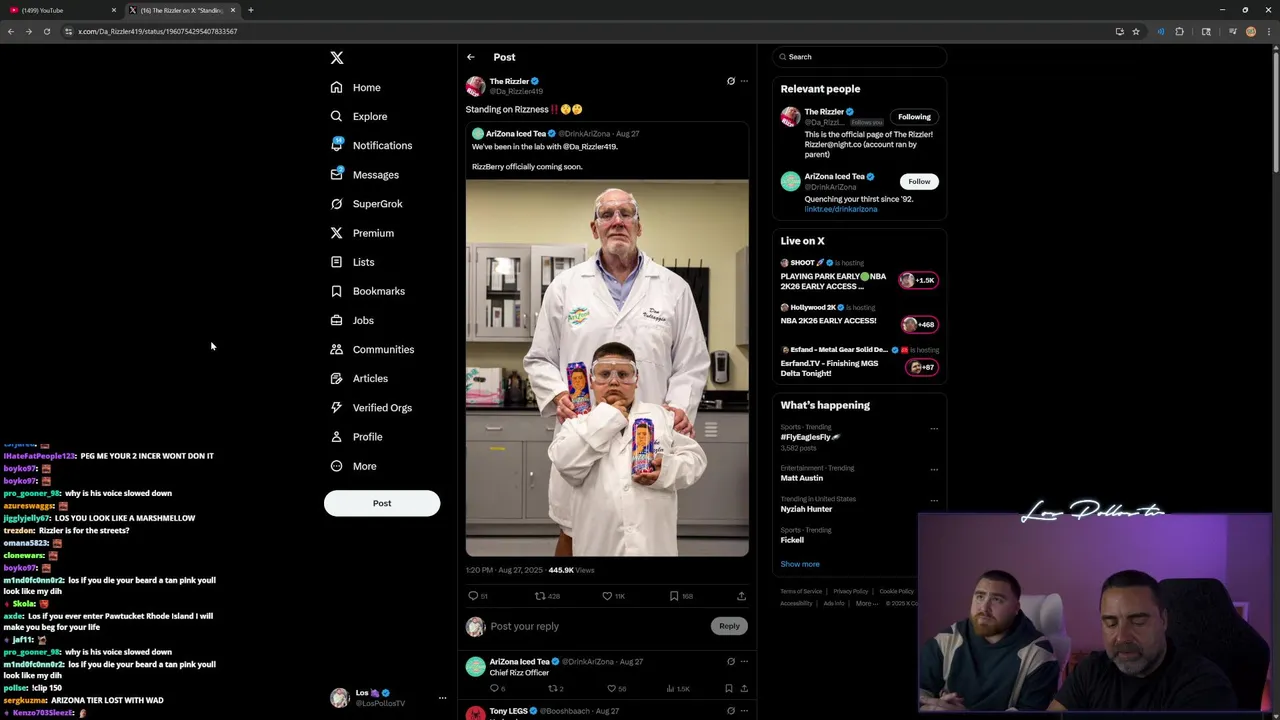This screenshot has width=1280, height=720.
Task: Click the Communities icon in sidebar
Action: 336,349
